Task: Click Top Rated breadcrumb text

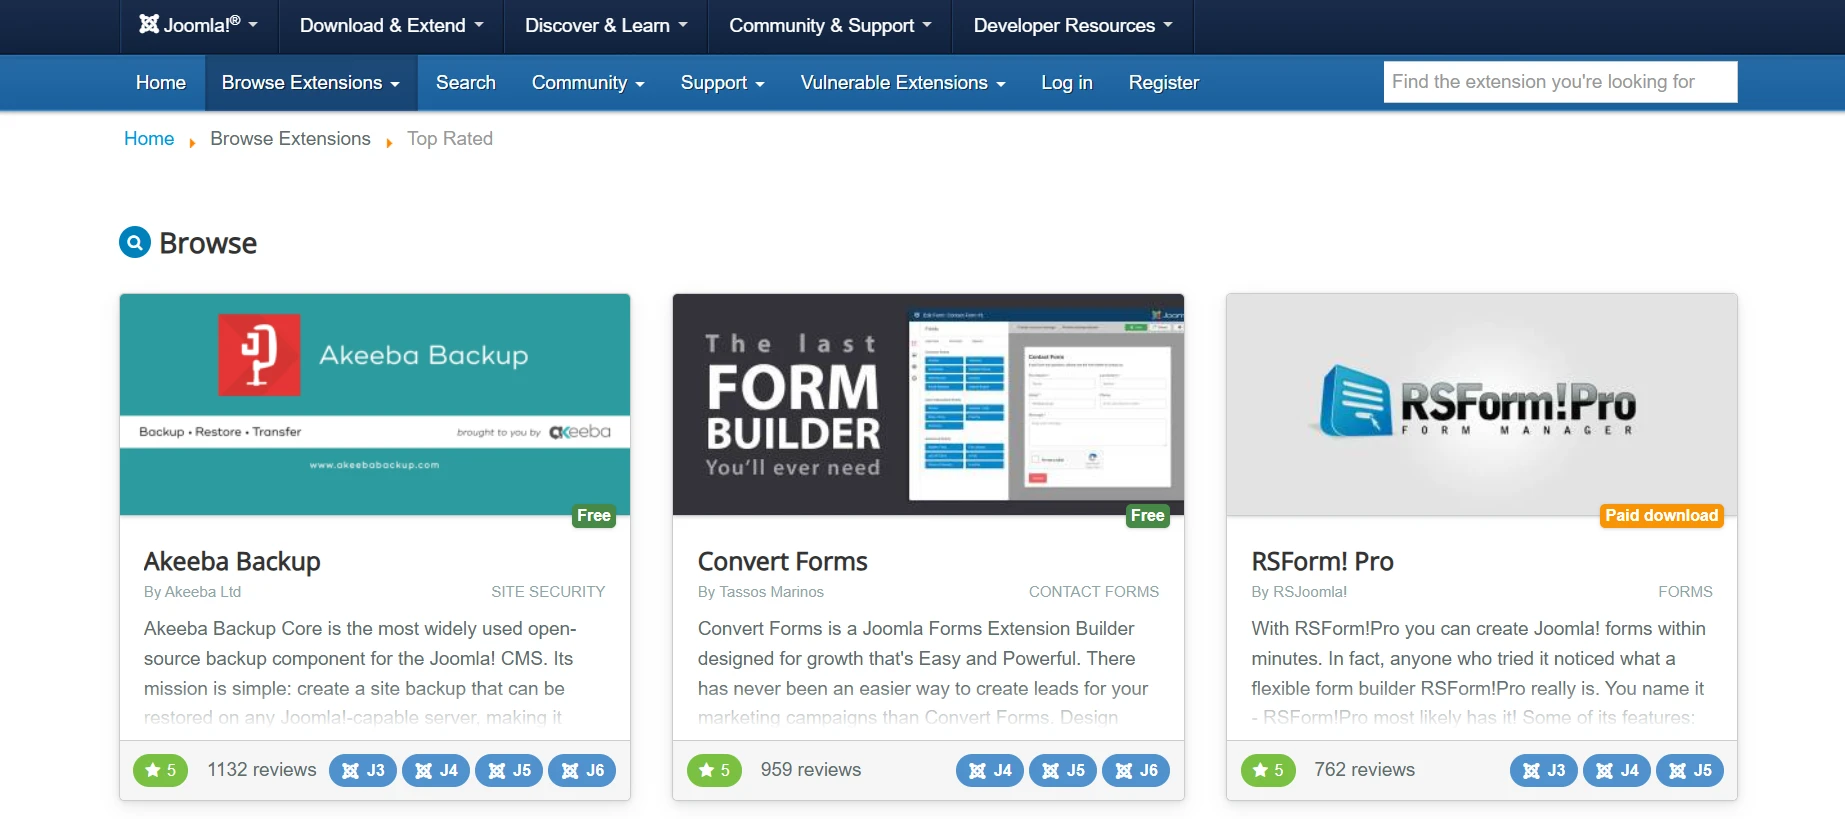Action: 450,139
